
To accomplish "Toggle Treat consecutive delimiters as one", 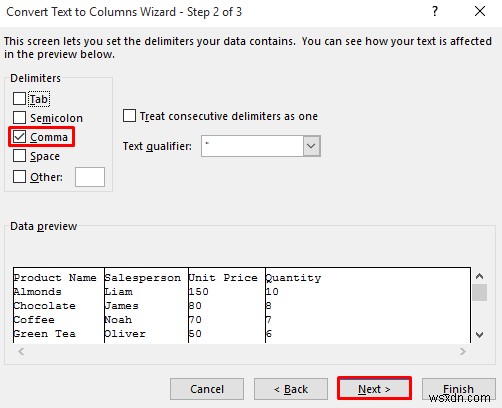I will click(129, 116).
